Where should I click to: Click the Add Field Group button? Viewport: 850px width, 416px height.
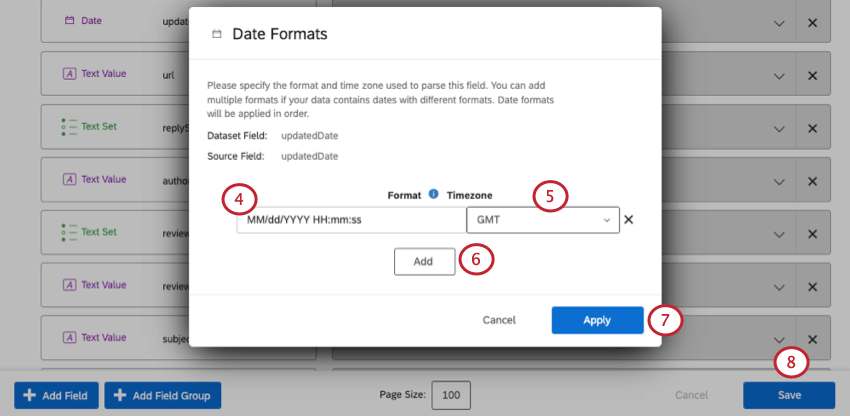tap(162, 396)
